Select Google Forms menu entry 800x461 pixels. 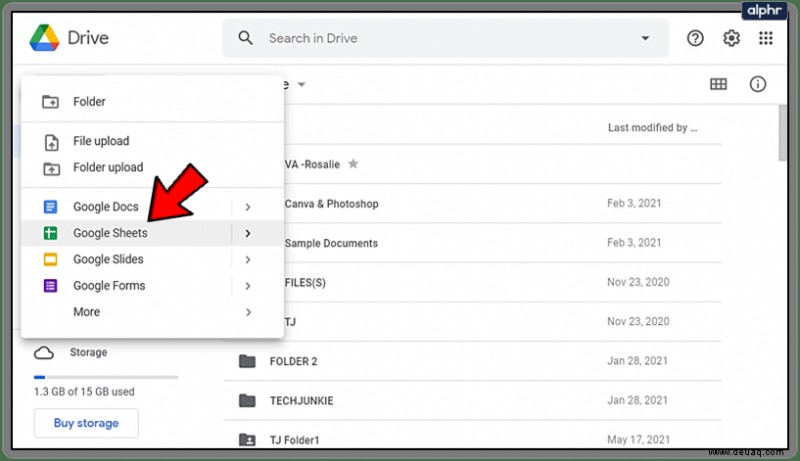coord(152,286)
